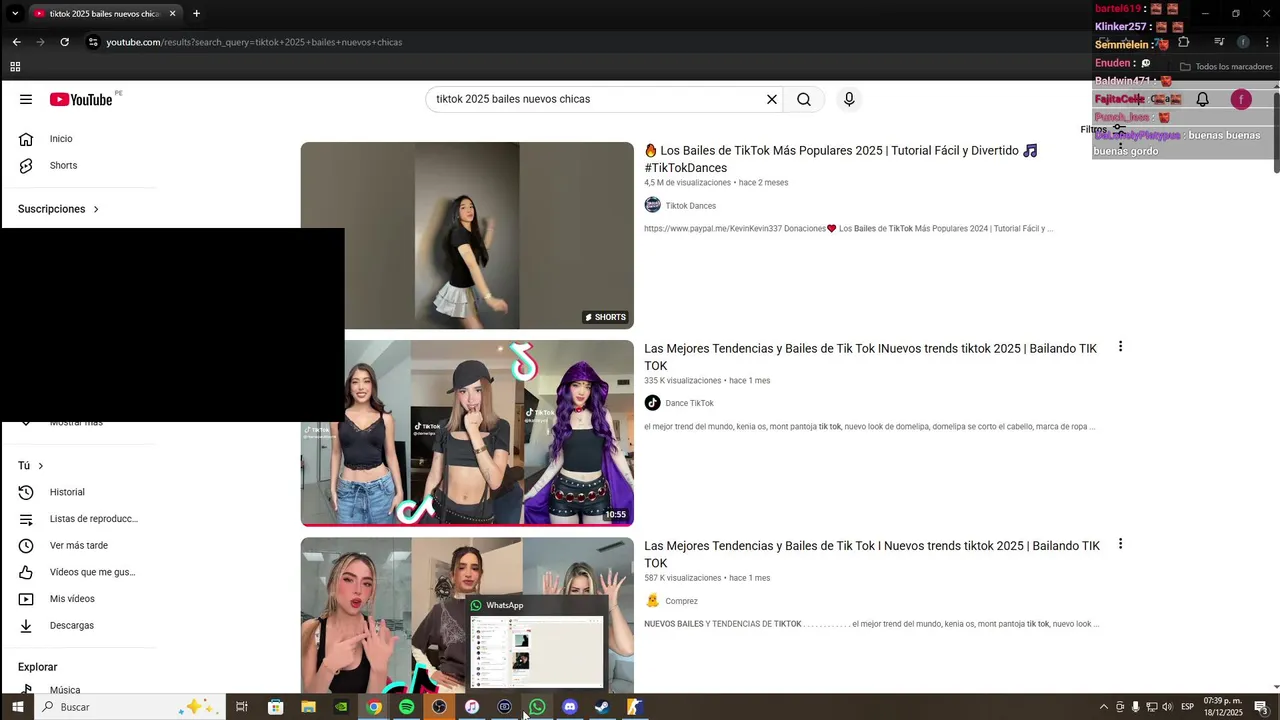Open Todos los marcadores folder

[1226, 67]
